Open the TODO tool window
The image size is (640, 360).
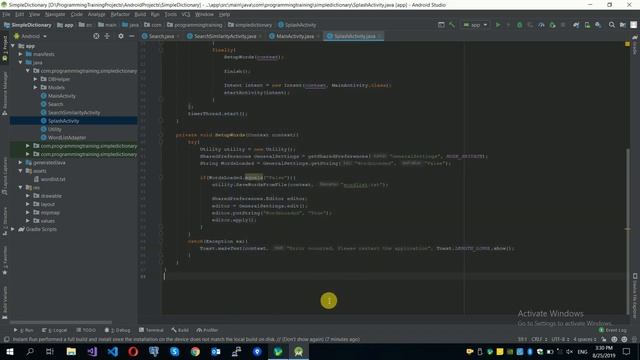click(x=86, y=330)
